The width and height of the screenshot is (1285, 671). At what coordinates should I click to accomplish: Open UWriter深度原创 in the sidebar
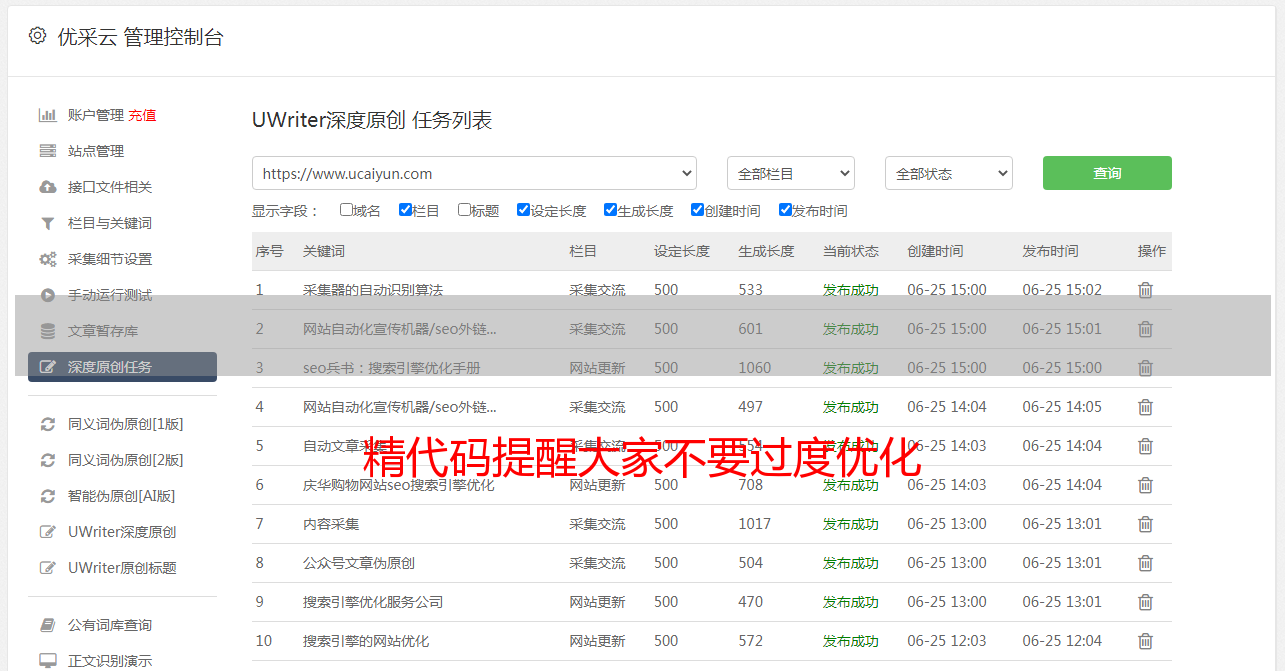tap(122, 532)
